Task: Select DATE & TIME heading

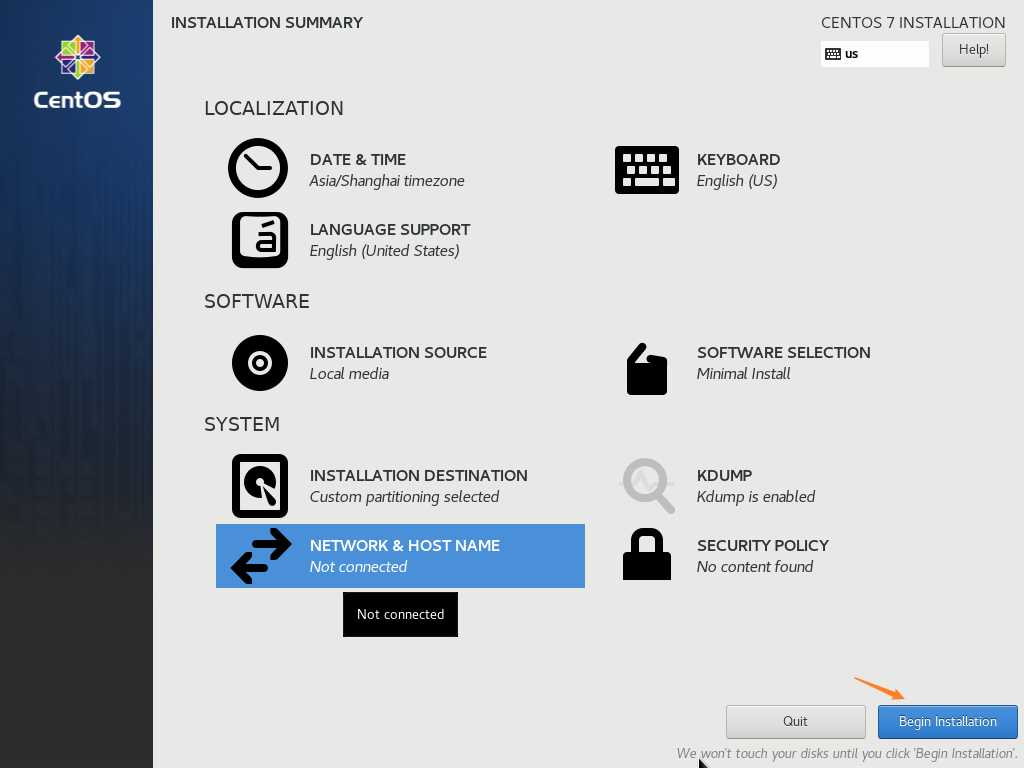Action: click(x=358, y=159)
